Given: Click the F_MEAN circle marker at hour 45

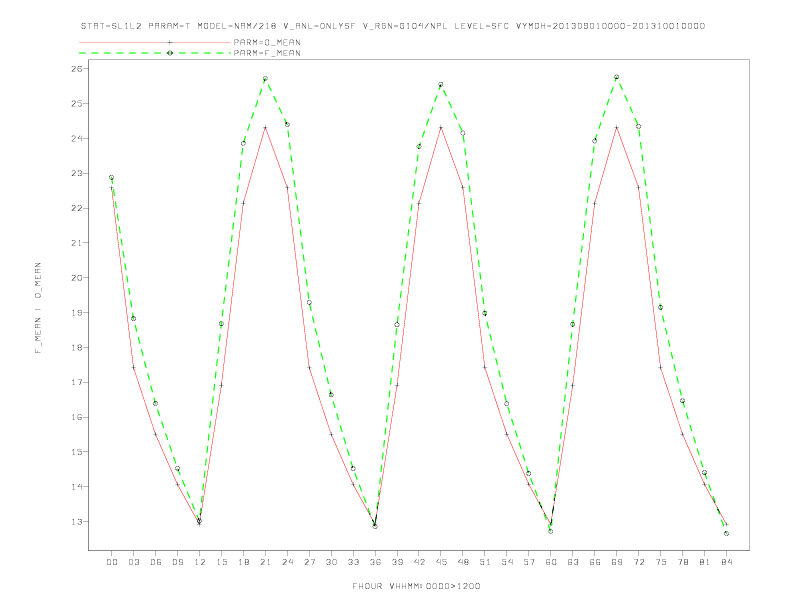Looking at the screenshot, I should click(x=441, y=84).
